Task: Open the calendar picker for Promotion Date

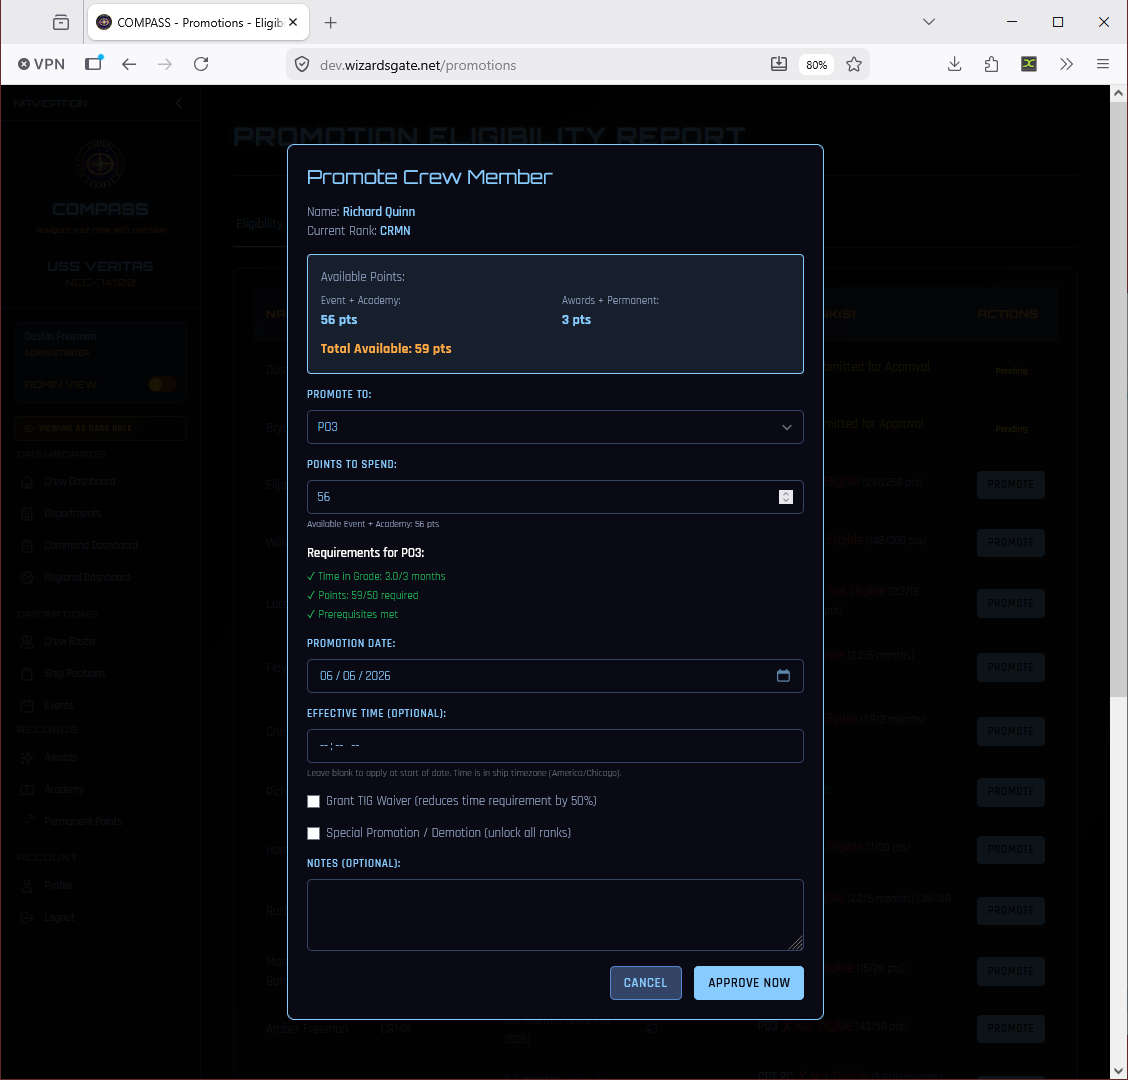Action: pos(783,676)
